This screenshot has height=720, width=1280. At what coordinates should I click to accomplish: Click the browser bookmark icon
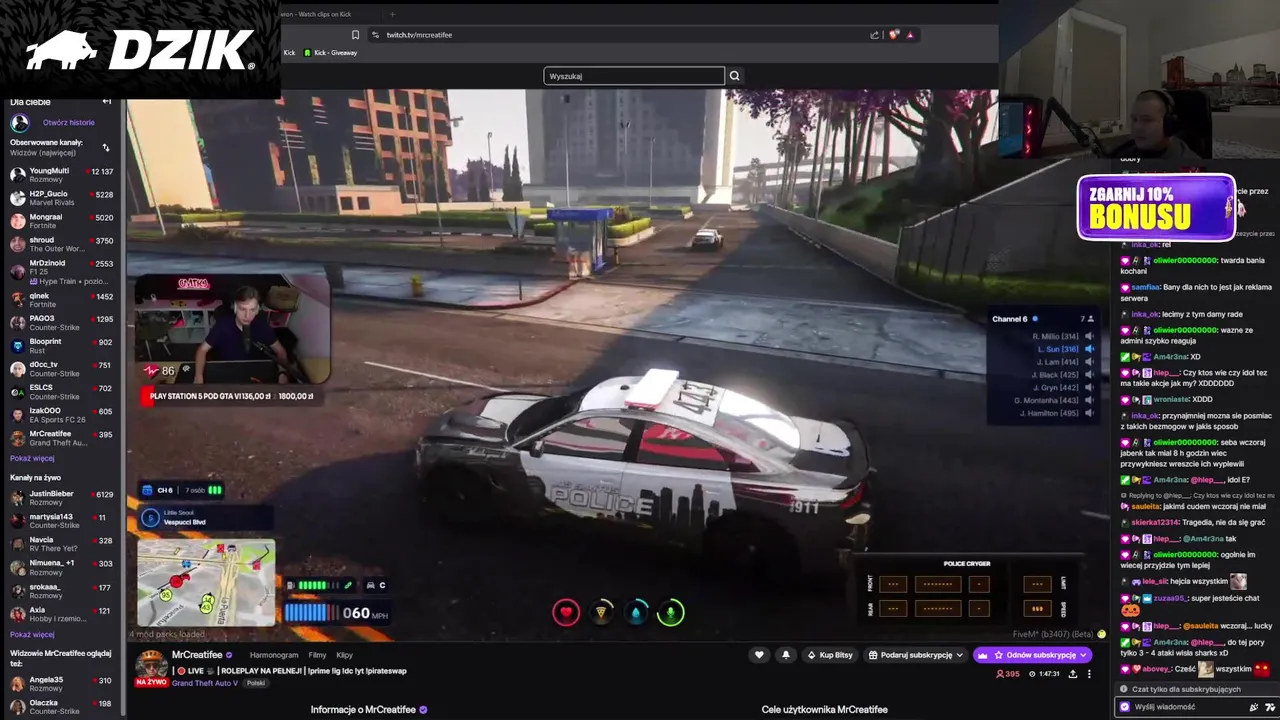click(355, 35)
